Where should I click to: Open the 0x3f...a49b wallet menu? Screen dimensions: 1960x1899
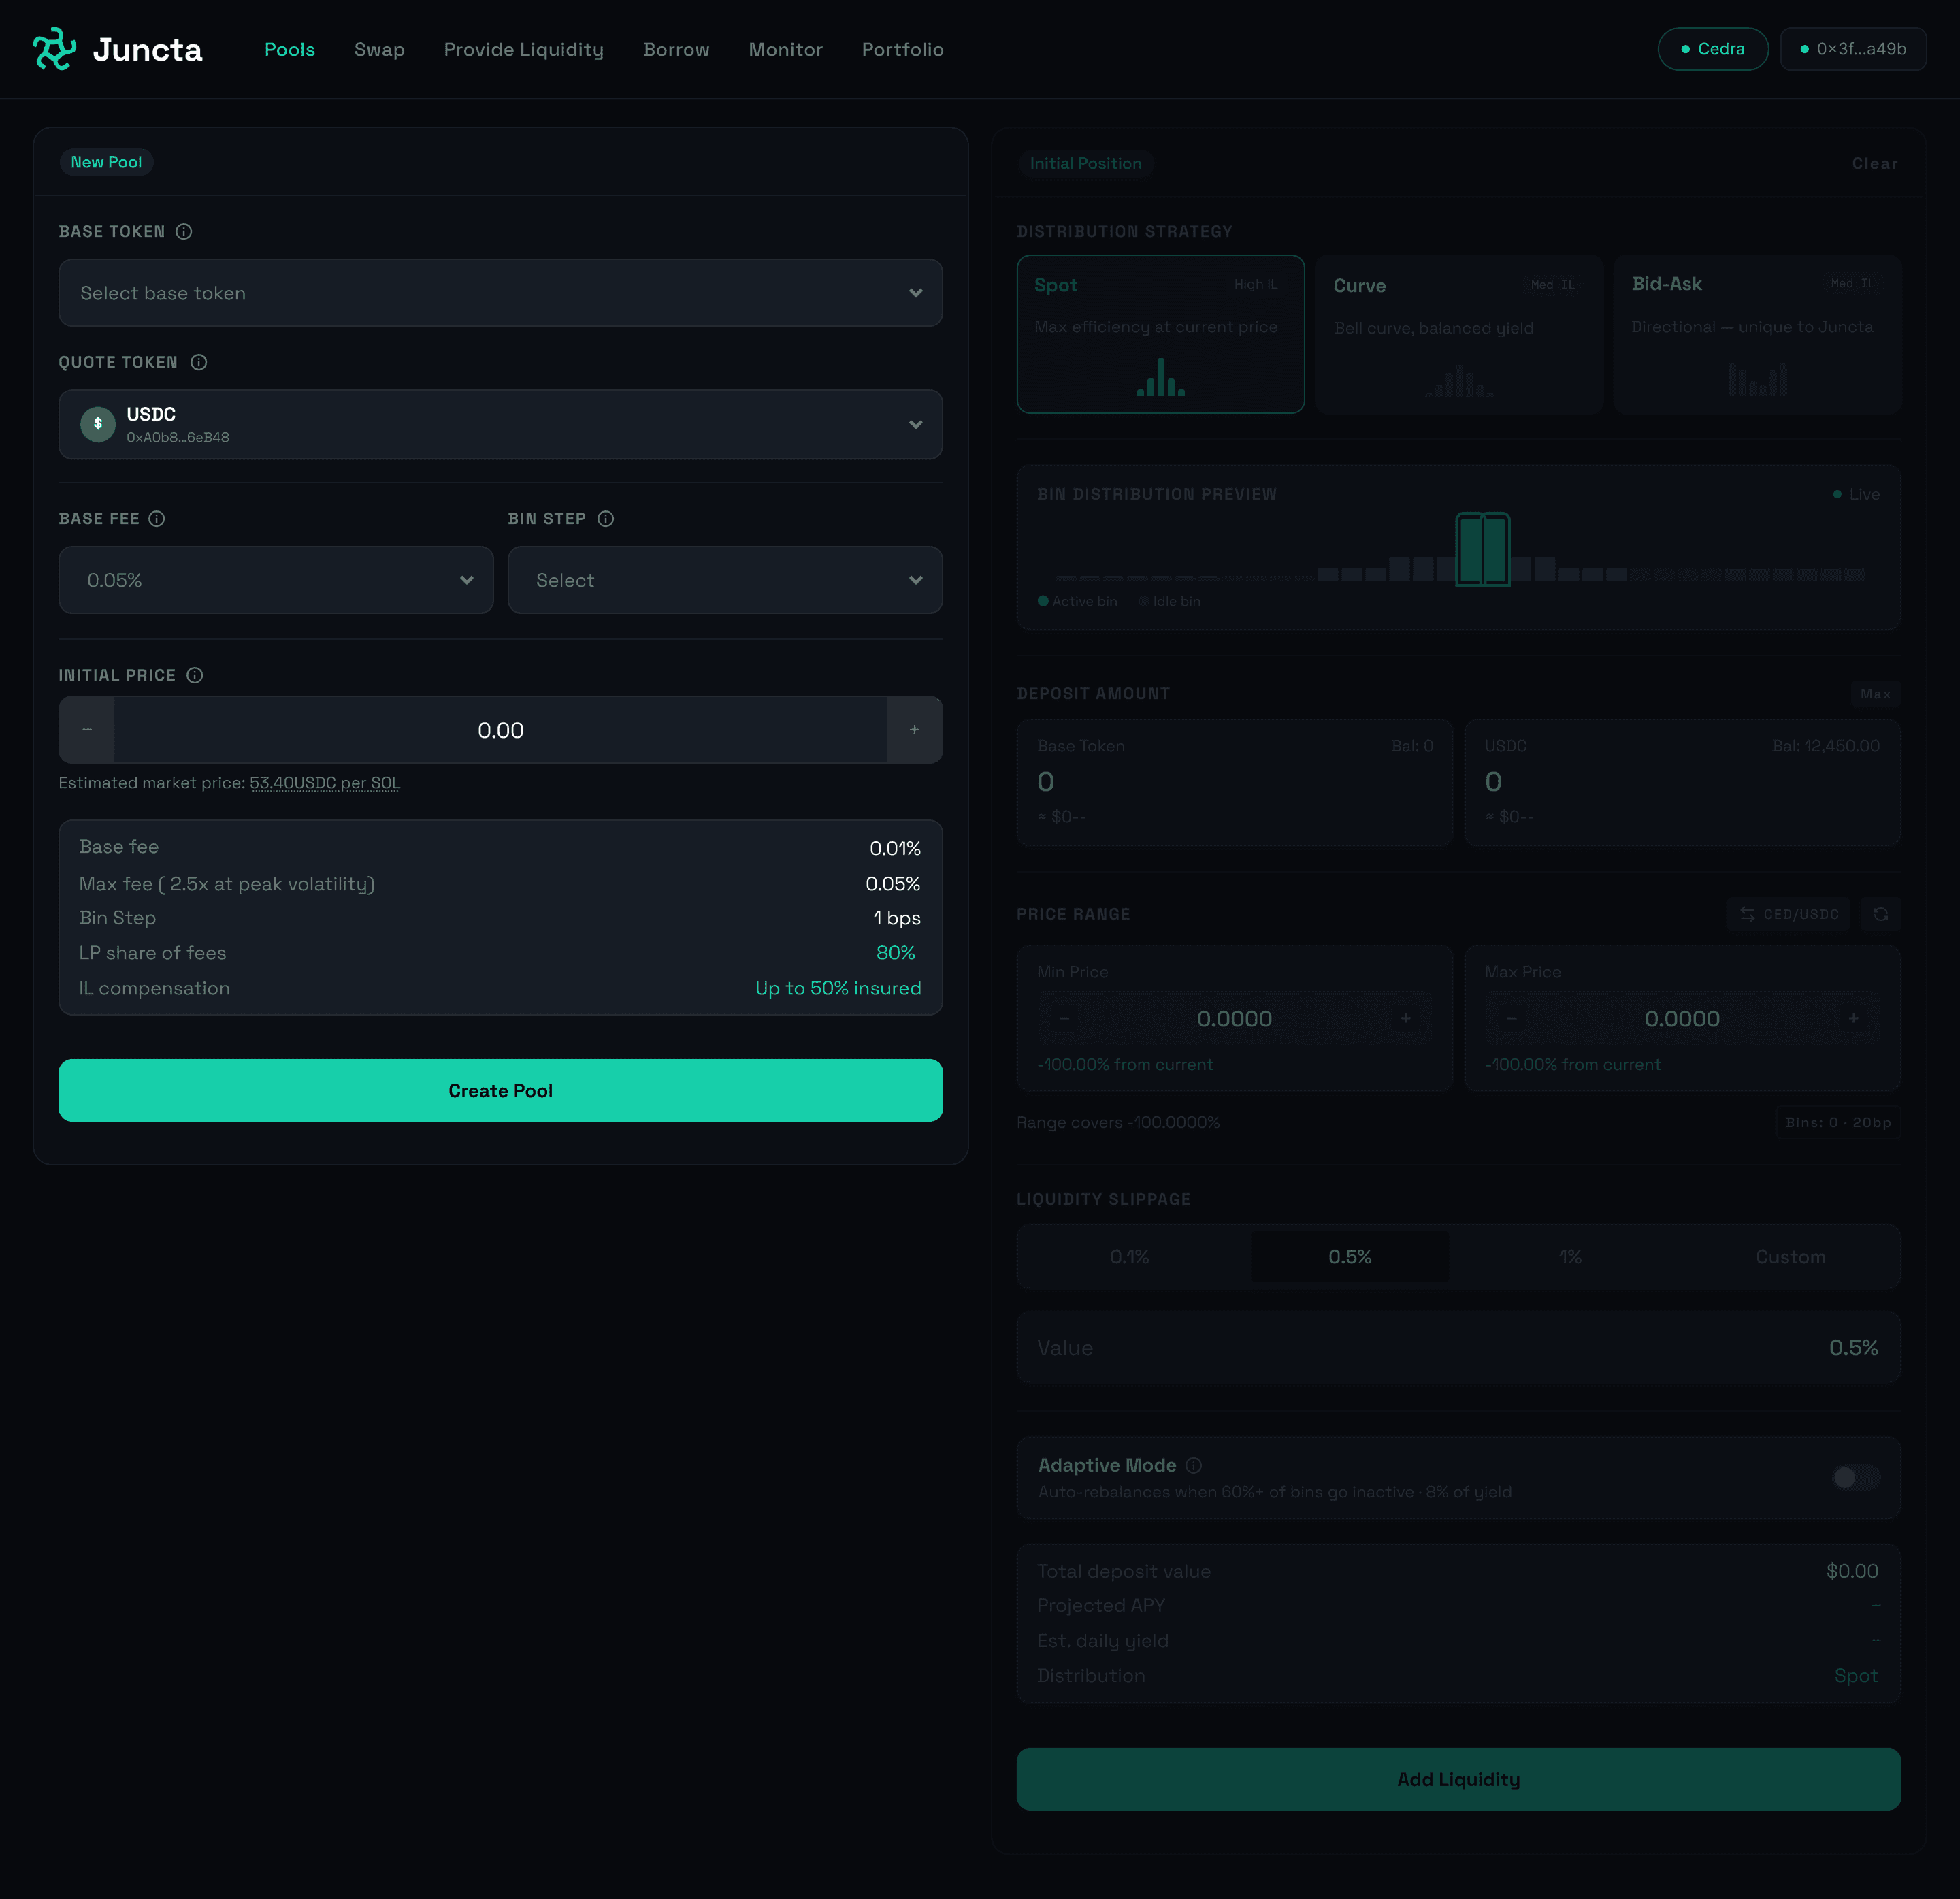(1853, 49)
